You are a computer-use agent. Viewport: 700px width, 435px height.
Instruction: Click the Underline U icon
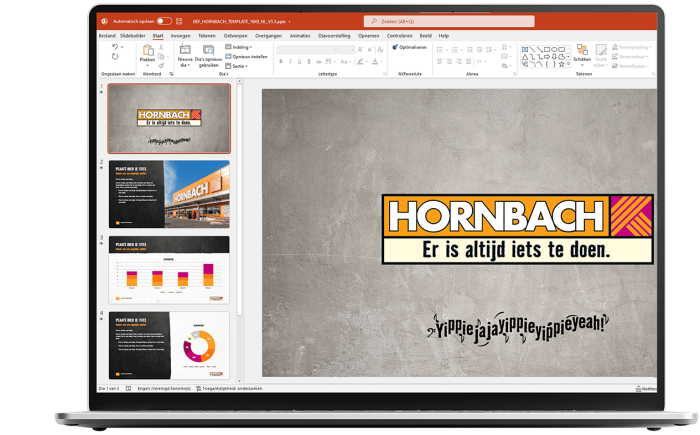(299, 62)
